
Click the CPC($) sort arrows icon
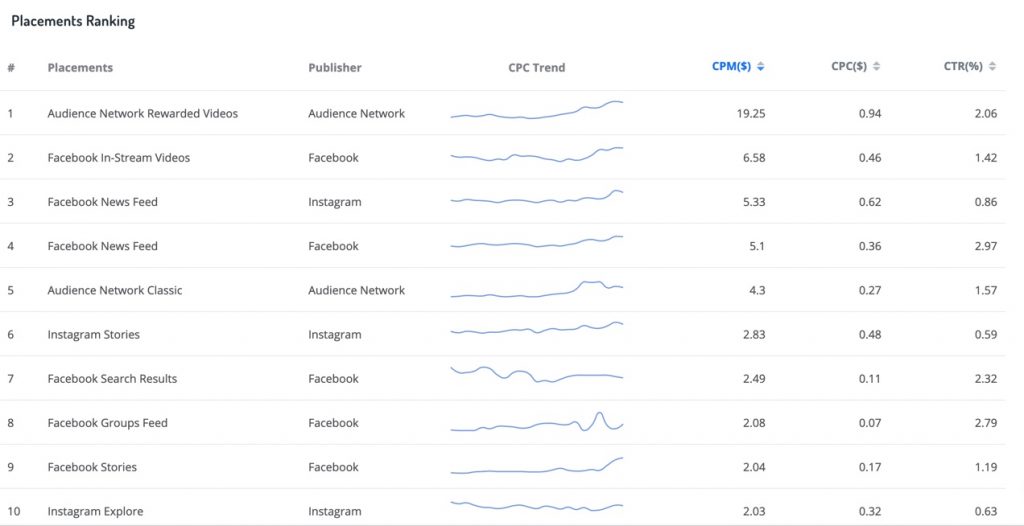click(x=876, y=67)
